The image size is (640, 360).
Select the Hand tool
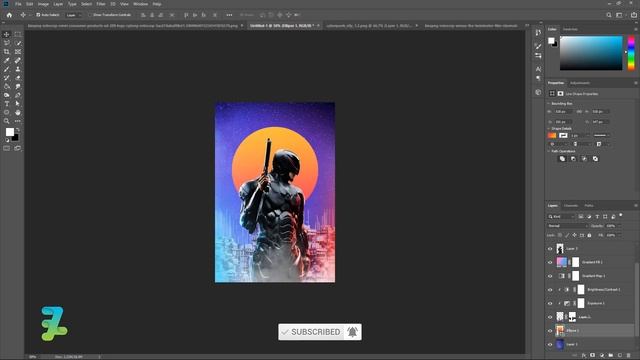(x=18, y=112)
